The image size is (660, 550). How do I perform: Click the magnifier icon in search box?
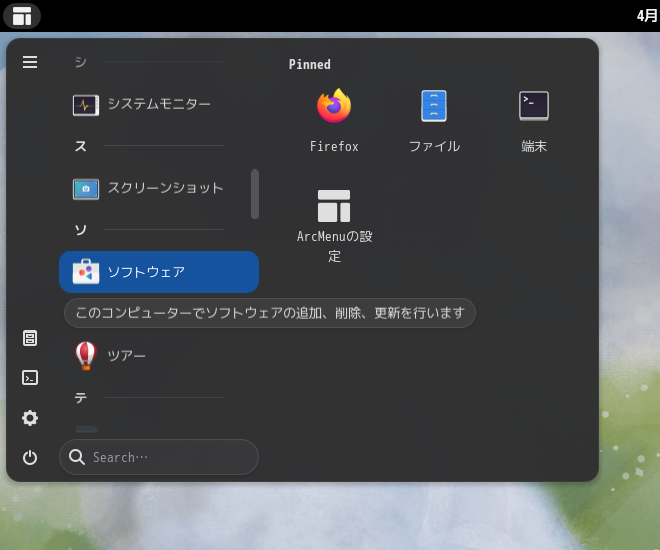click(x=77, y=457)
